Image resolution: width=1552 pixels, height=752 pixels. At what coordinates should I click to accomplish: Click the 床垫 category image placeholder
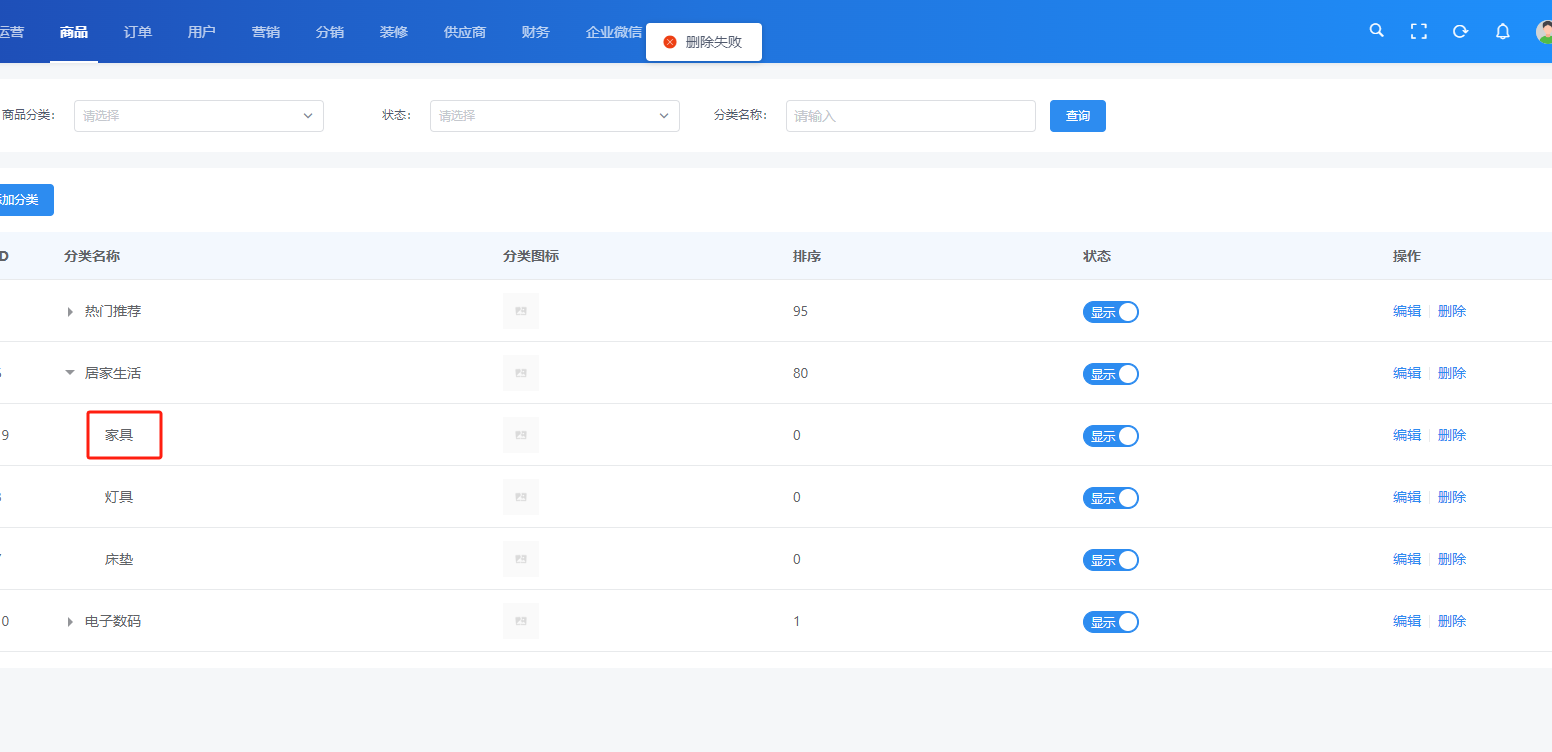click(x=521, y=559)
